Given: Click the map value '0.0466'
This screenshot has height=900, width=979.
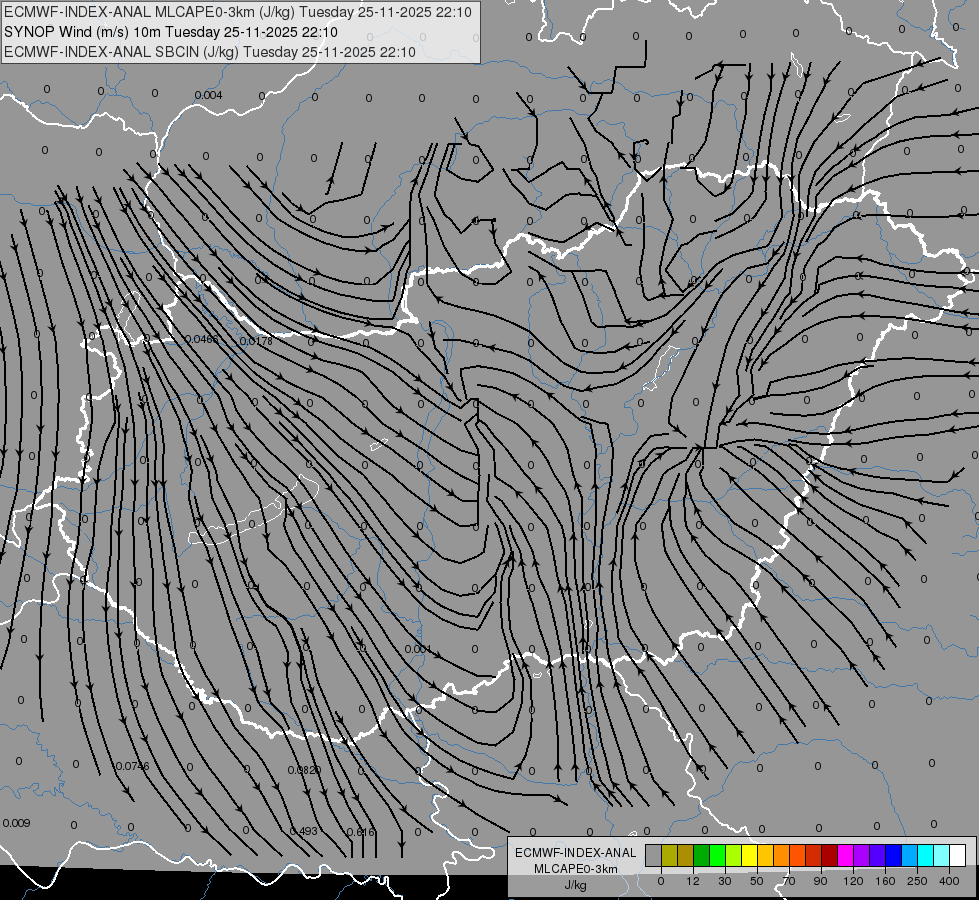Looking at the screenshot, I should click(202, 339).
